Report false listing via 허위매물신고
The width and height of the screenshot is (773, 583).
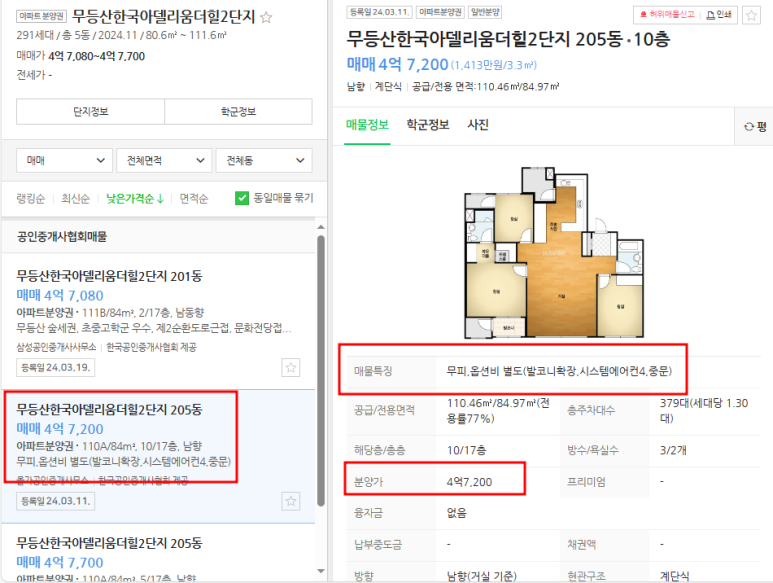pyautogui.click(x=667, y=15)
